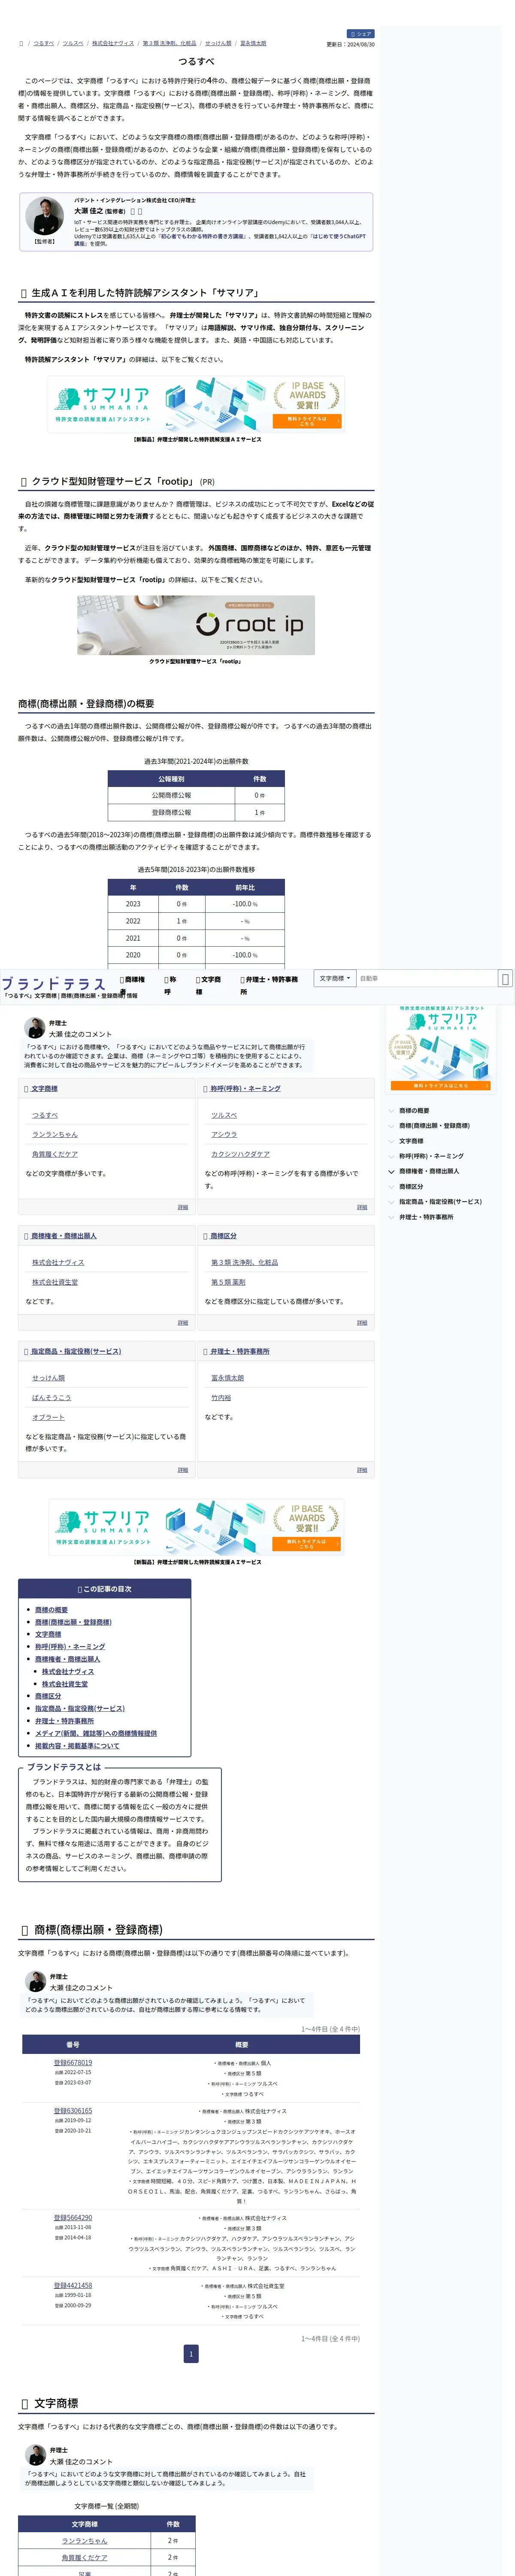Collapse 商標権者・商標出願人 in sidebar

pos(429,1170)
